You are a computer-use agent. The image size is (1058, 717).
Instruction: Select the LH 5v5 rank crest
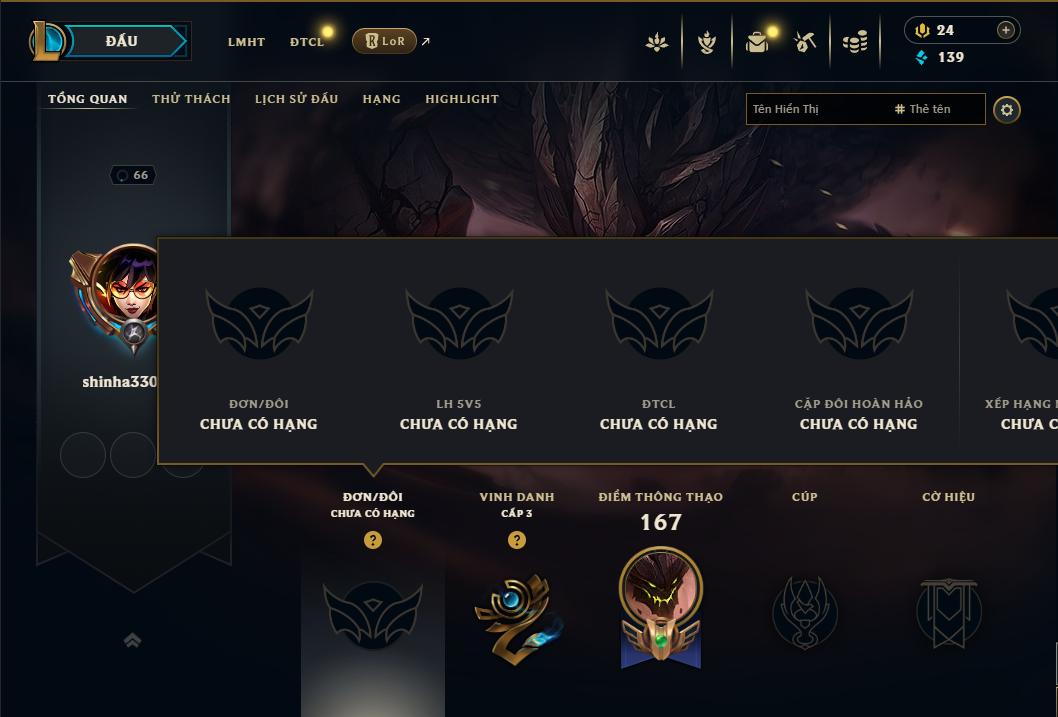459,322
